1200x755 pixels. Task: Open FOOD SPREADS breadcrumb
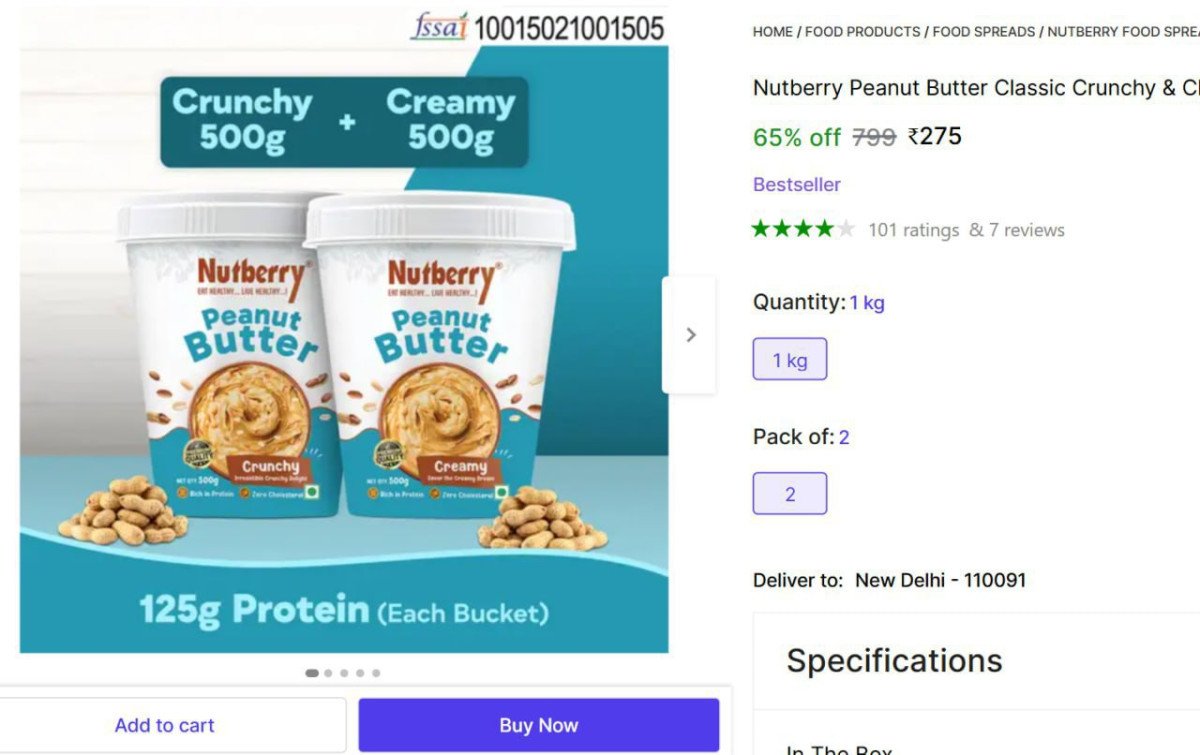983,31
